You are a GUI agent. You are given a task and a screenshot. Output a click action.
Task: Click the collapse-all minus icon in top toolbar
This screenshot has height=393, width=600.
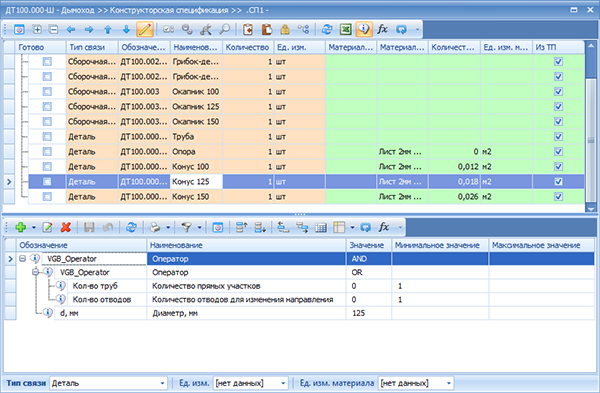coord(54,29)
